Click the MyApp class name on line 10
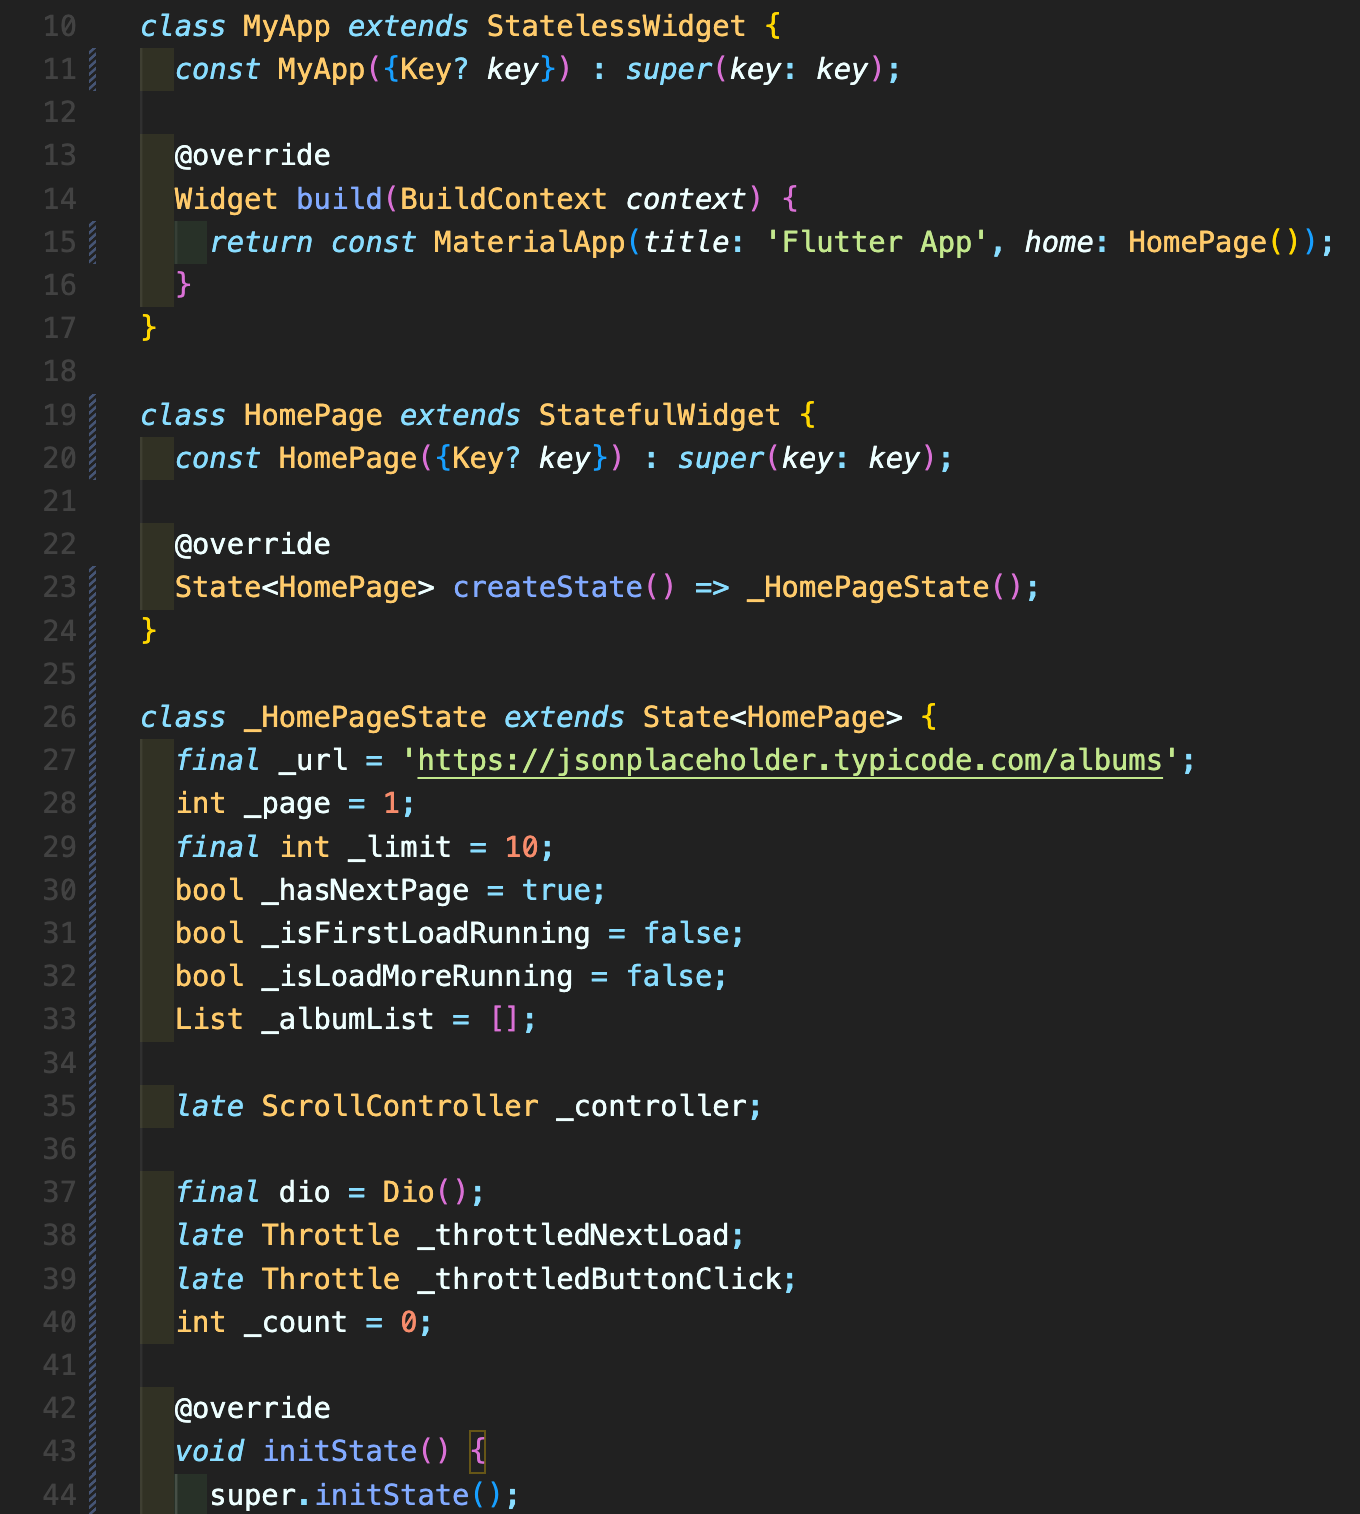 point(286,26)
